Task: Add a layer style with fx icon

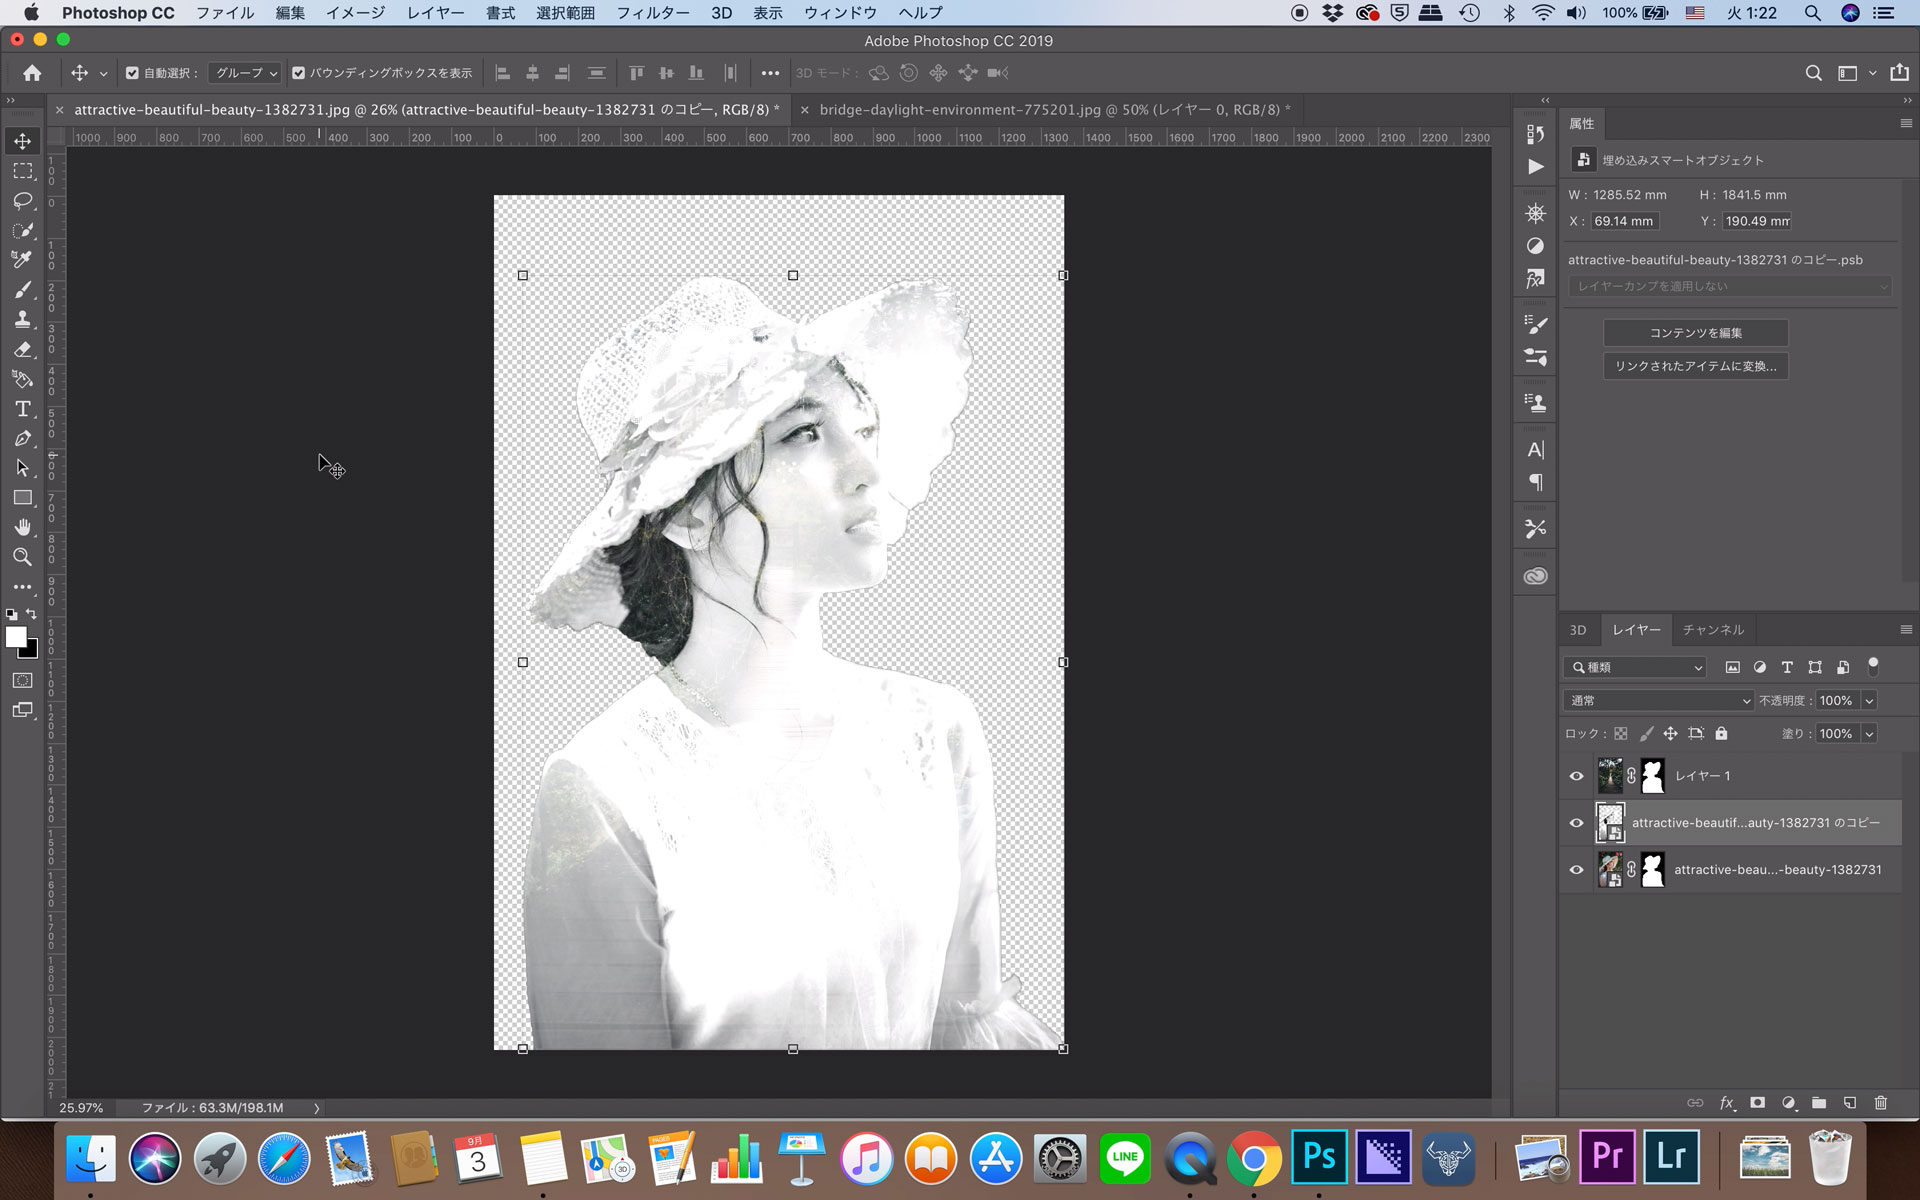Action: point(1727,1103)
